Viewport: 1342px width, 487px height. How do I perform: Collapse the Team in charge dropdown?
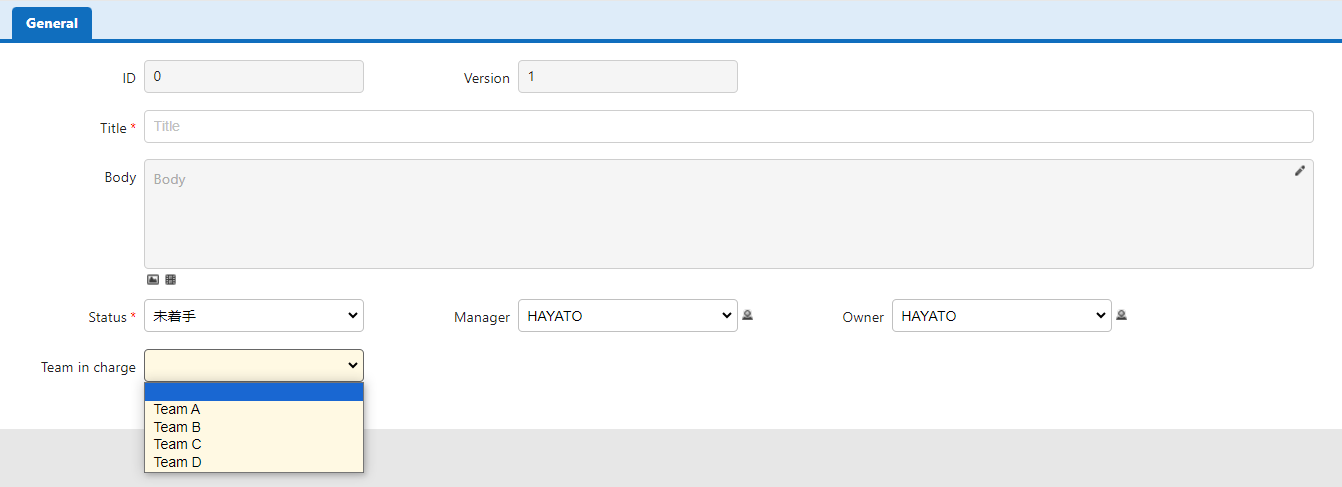click(x=254, y=366)
